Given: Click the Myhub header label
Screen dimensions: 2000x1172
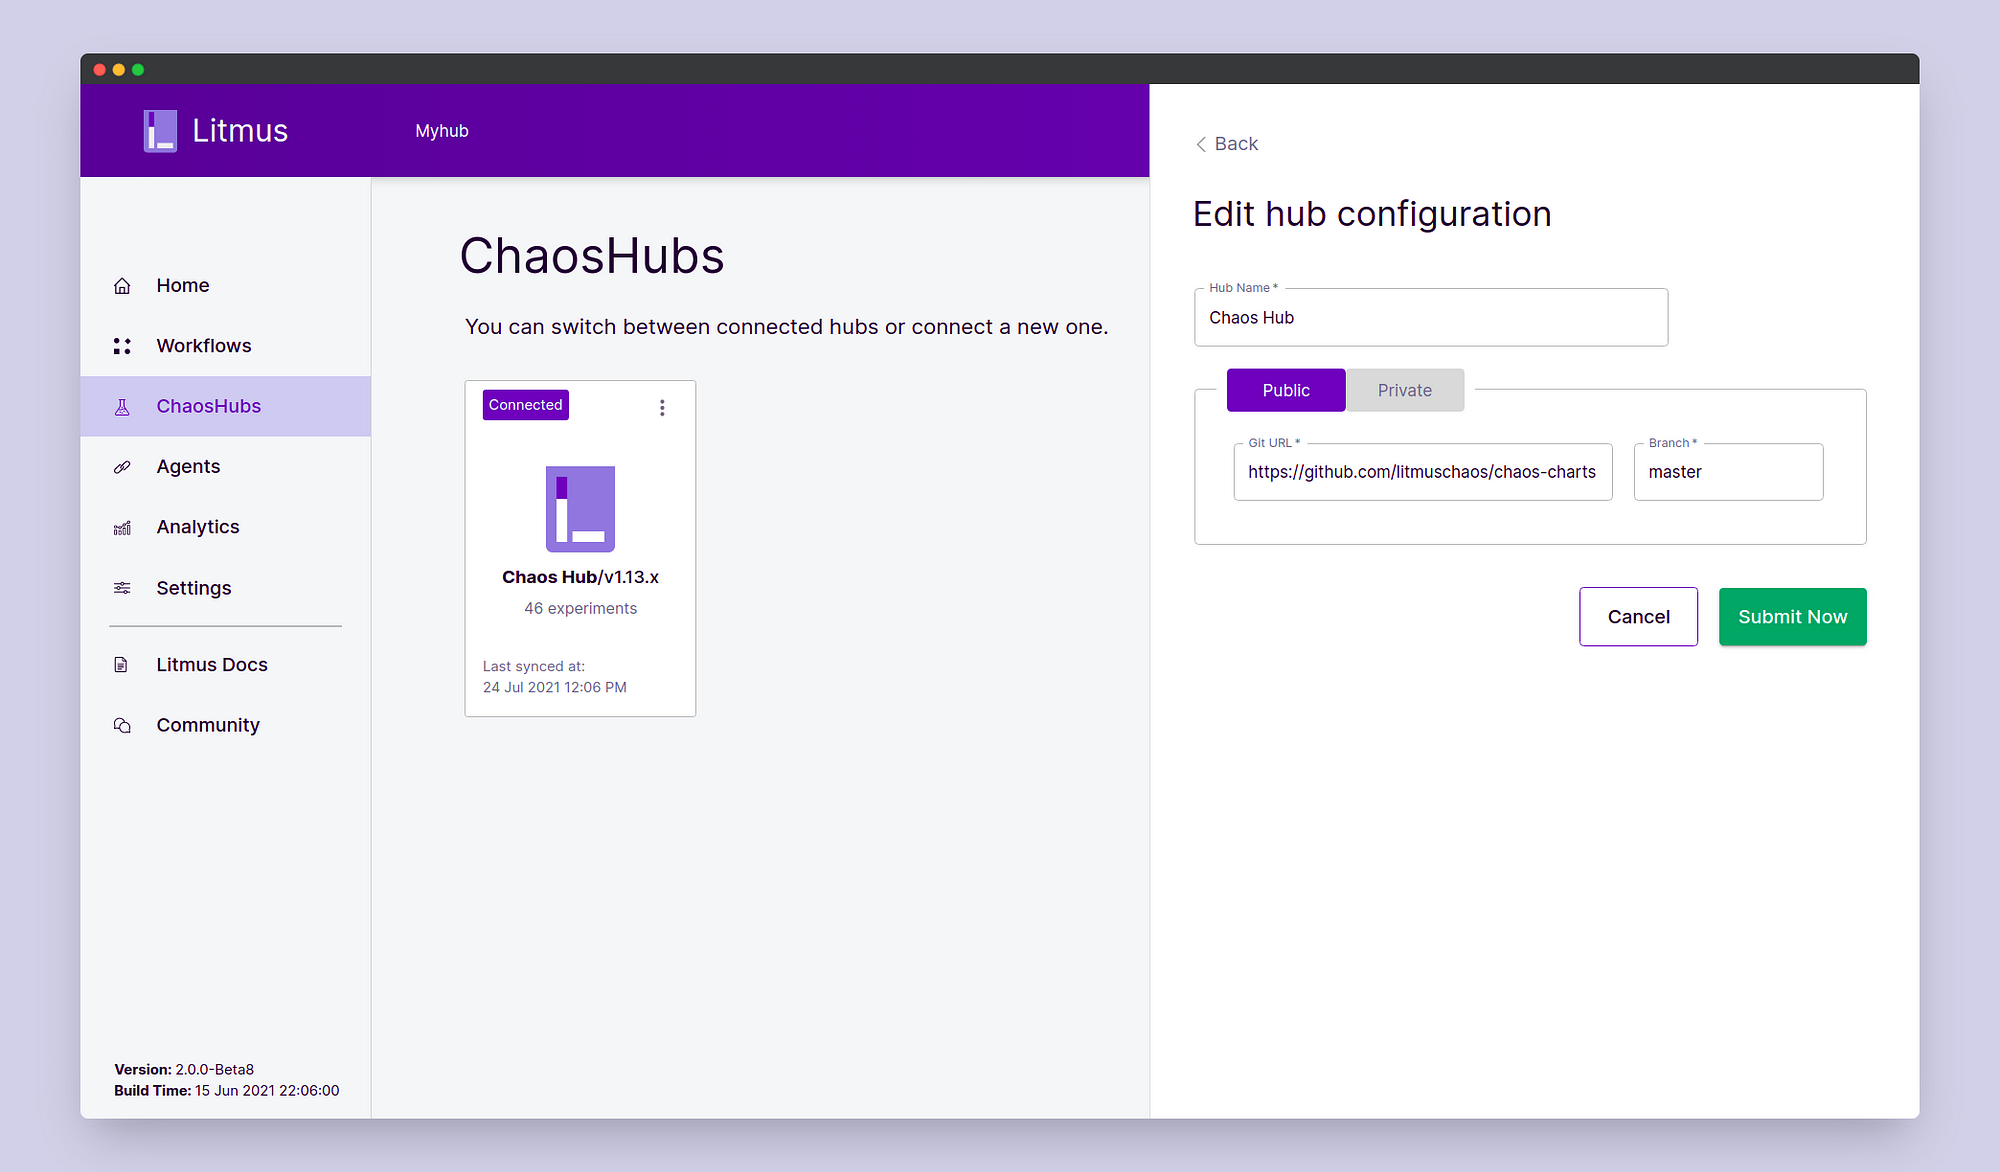Looking at the screenshot, I should [442, 131].
